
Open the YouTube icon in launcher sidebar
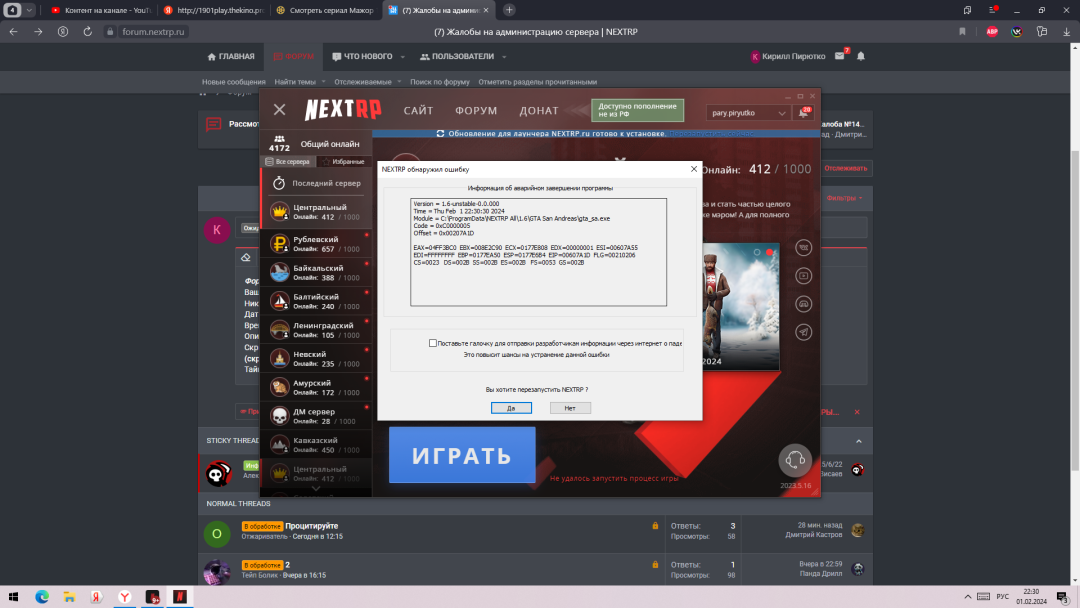point(804,276)
